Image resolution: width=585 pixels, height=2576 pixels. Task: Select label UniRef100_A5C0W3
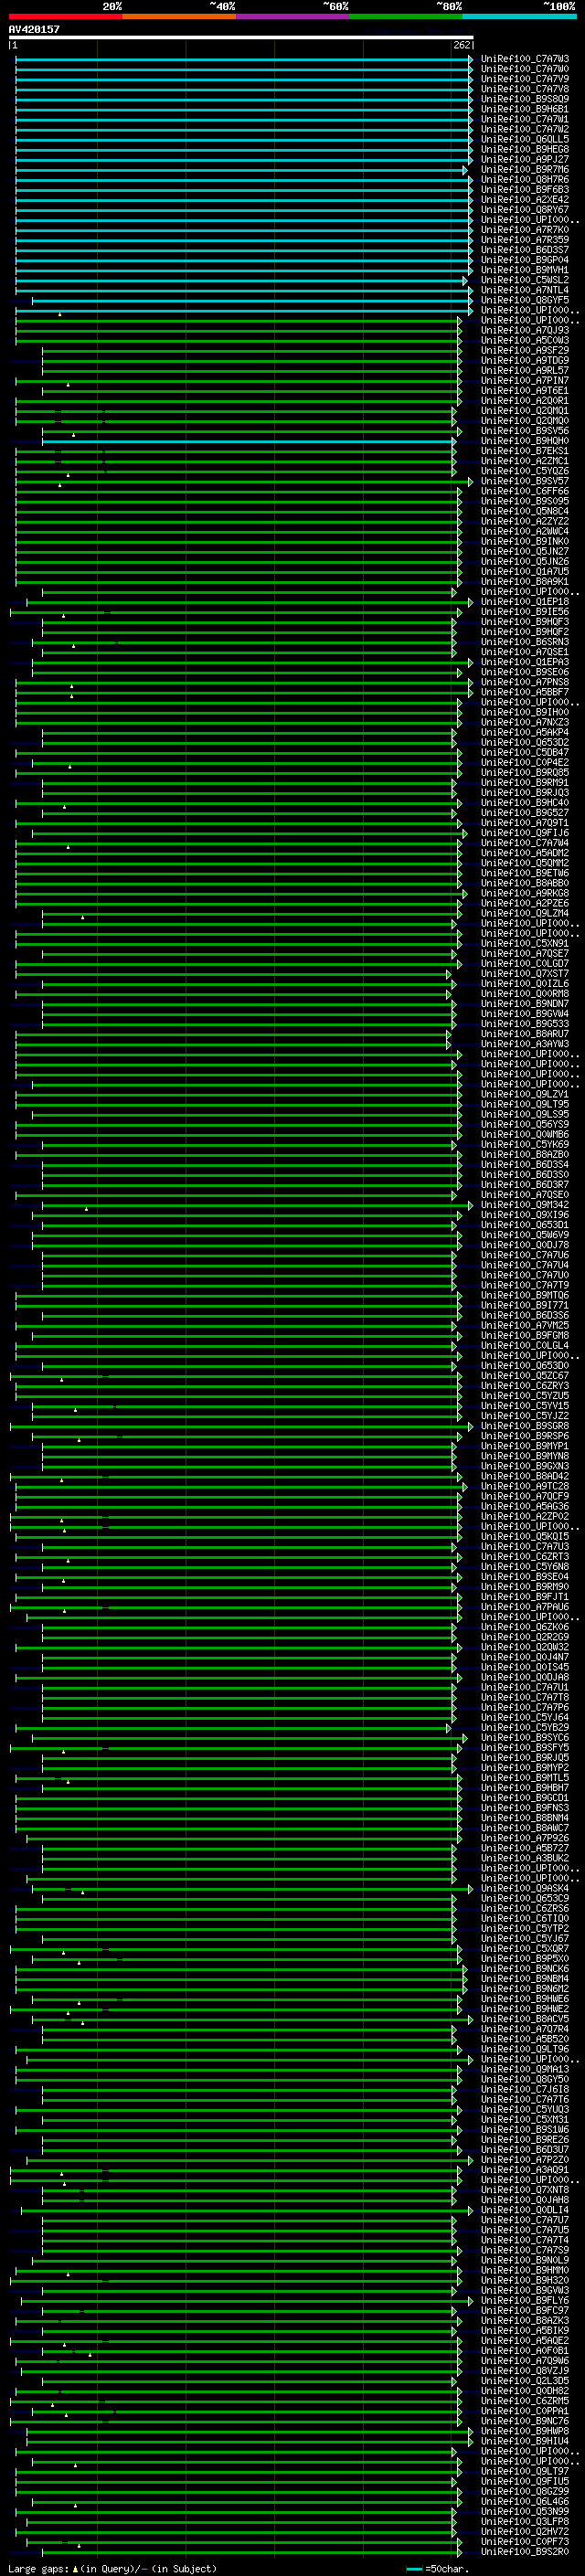click(525, 340)
